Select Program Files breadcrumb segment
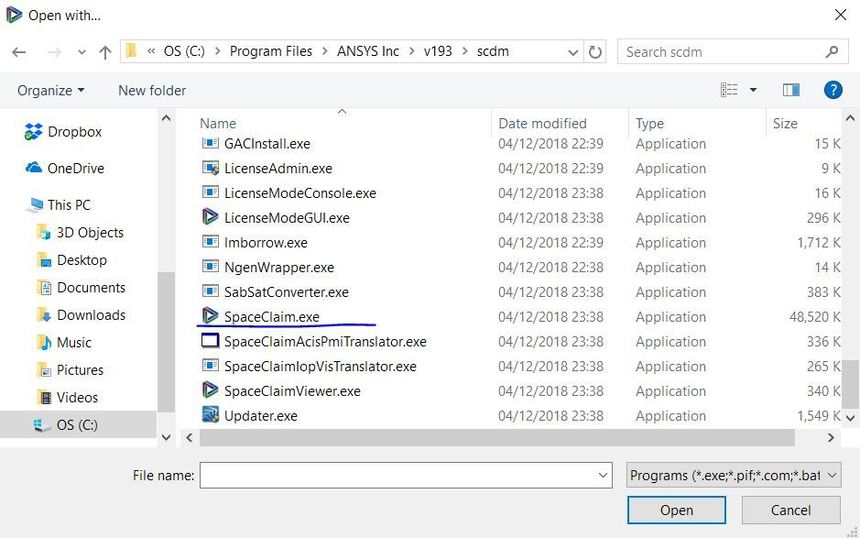 click(x=271, y=52)
